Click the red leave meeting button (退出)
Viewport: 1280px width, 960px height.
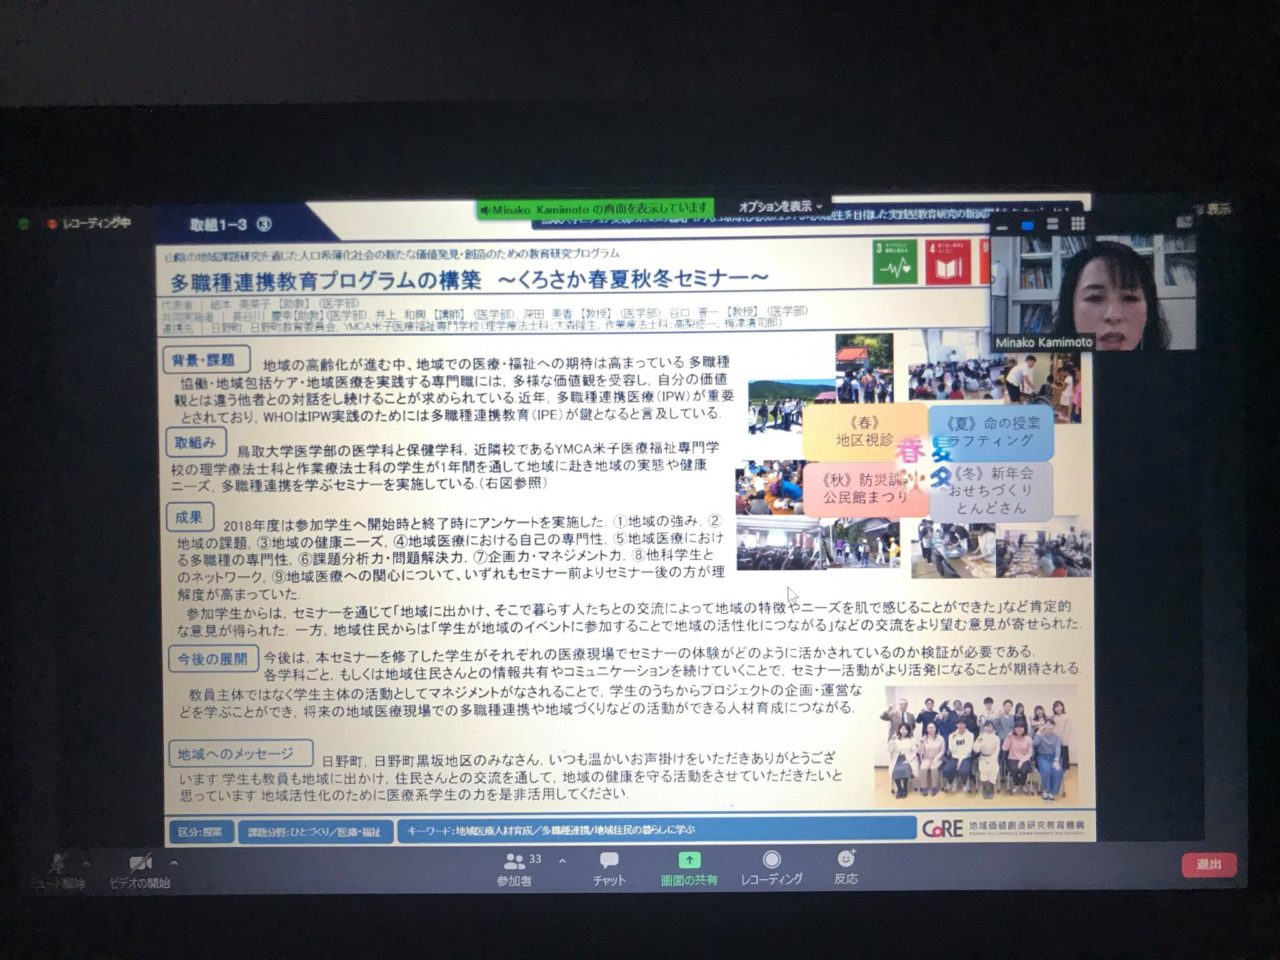tap(1208, 864)
